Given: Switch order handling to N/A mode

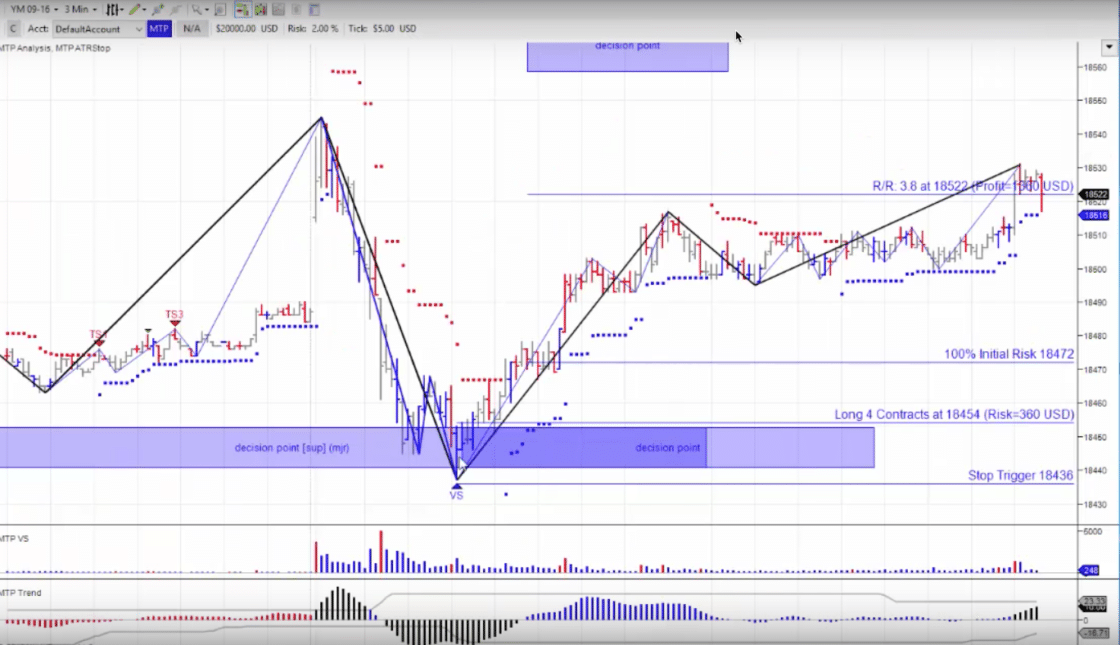Looking at the screenshot, I should click(191, 28).
